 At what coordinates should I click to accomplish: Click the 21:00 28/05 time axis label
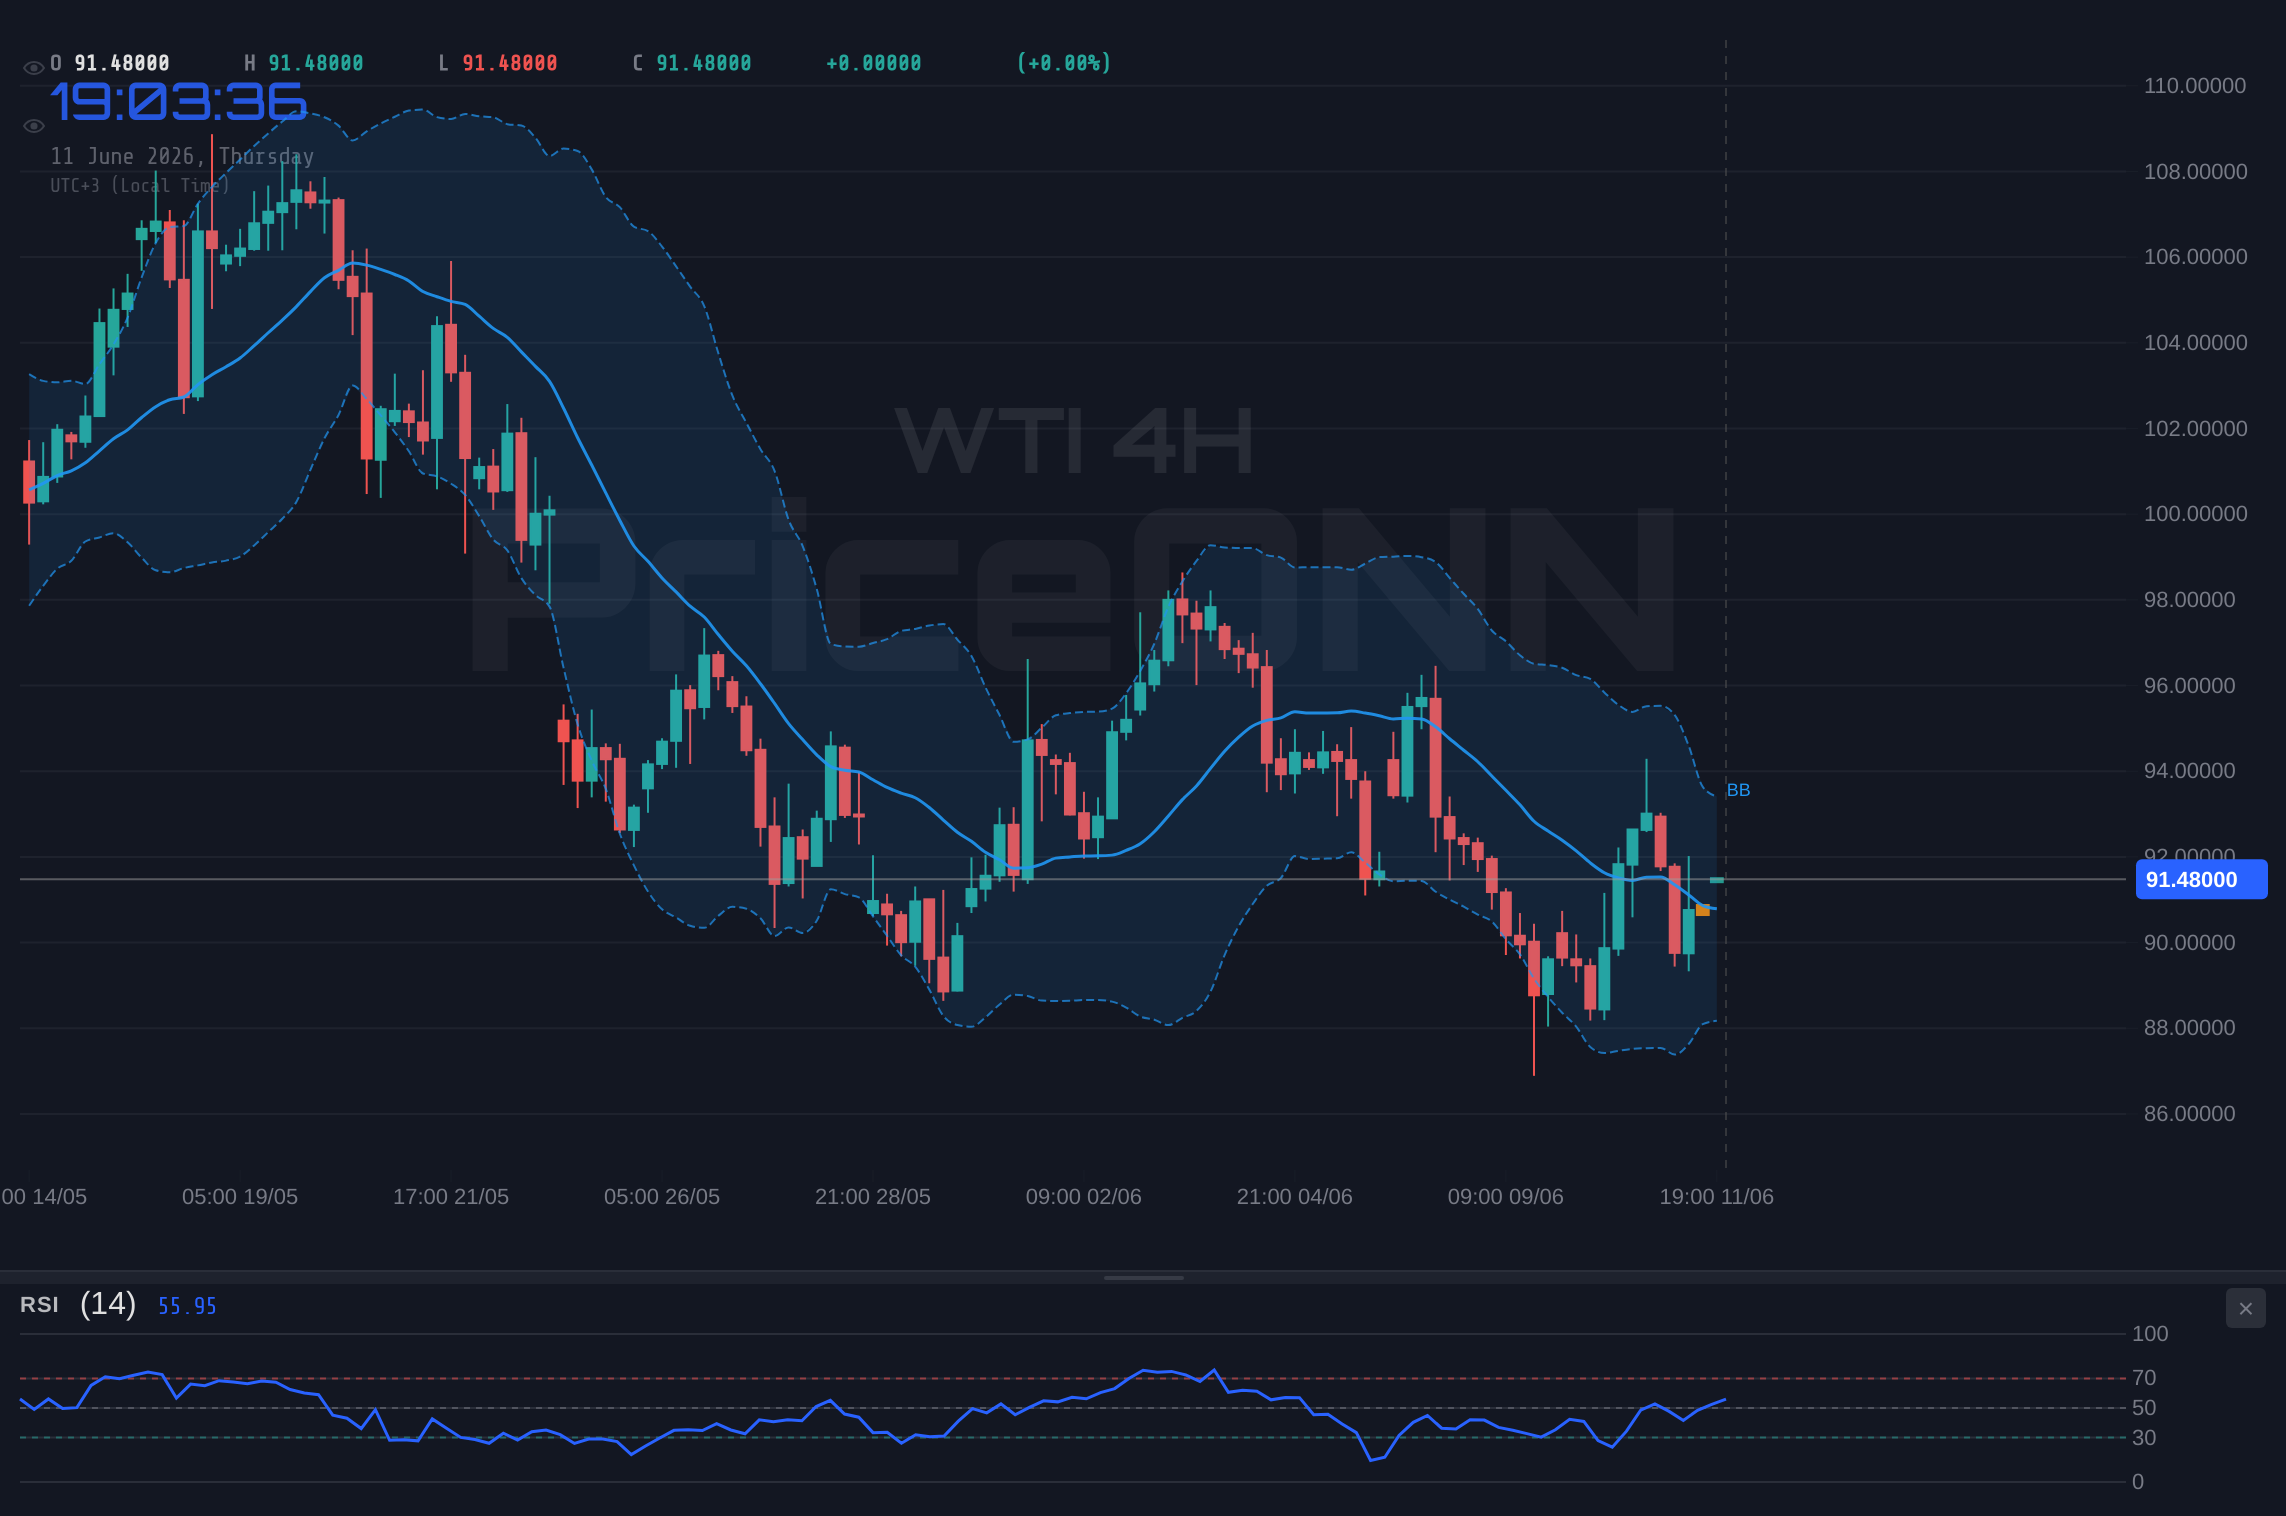coord(873,1197)
